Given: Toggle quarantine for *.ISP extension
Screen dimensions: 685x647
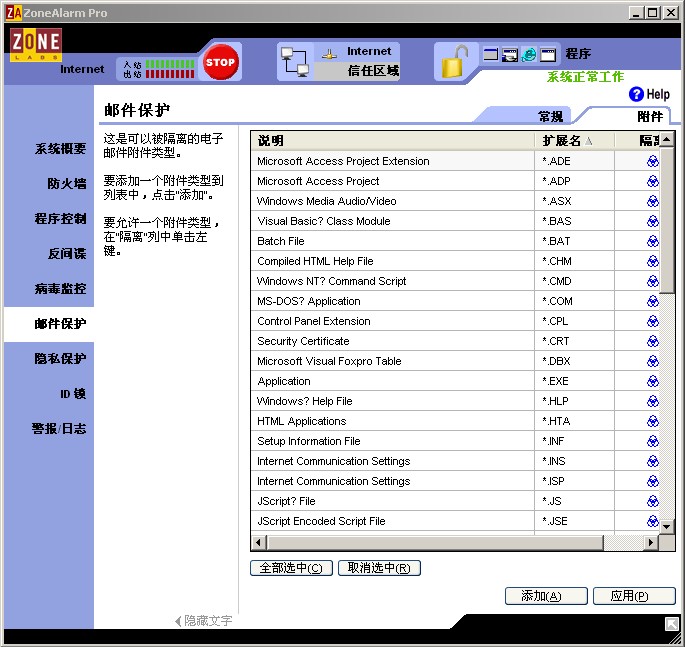Looking at the screenshot, I should point(653,481).
